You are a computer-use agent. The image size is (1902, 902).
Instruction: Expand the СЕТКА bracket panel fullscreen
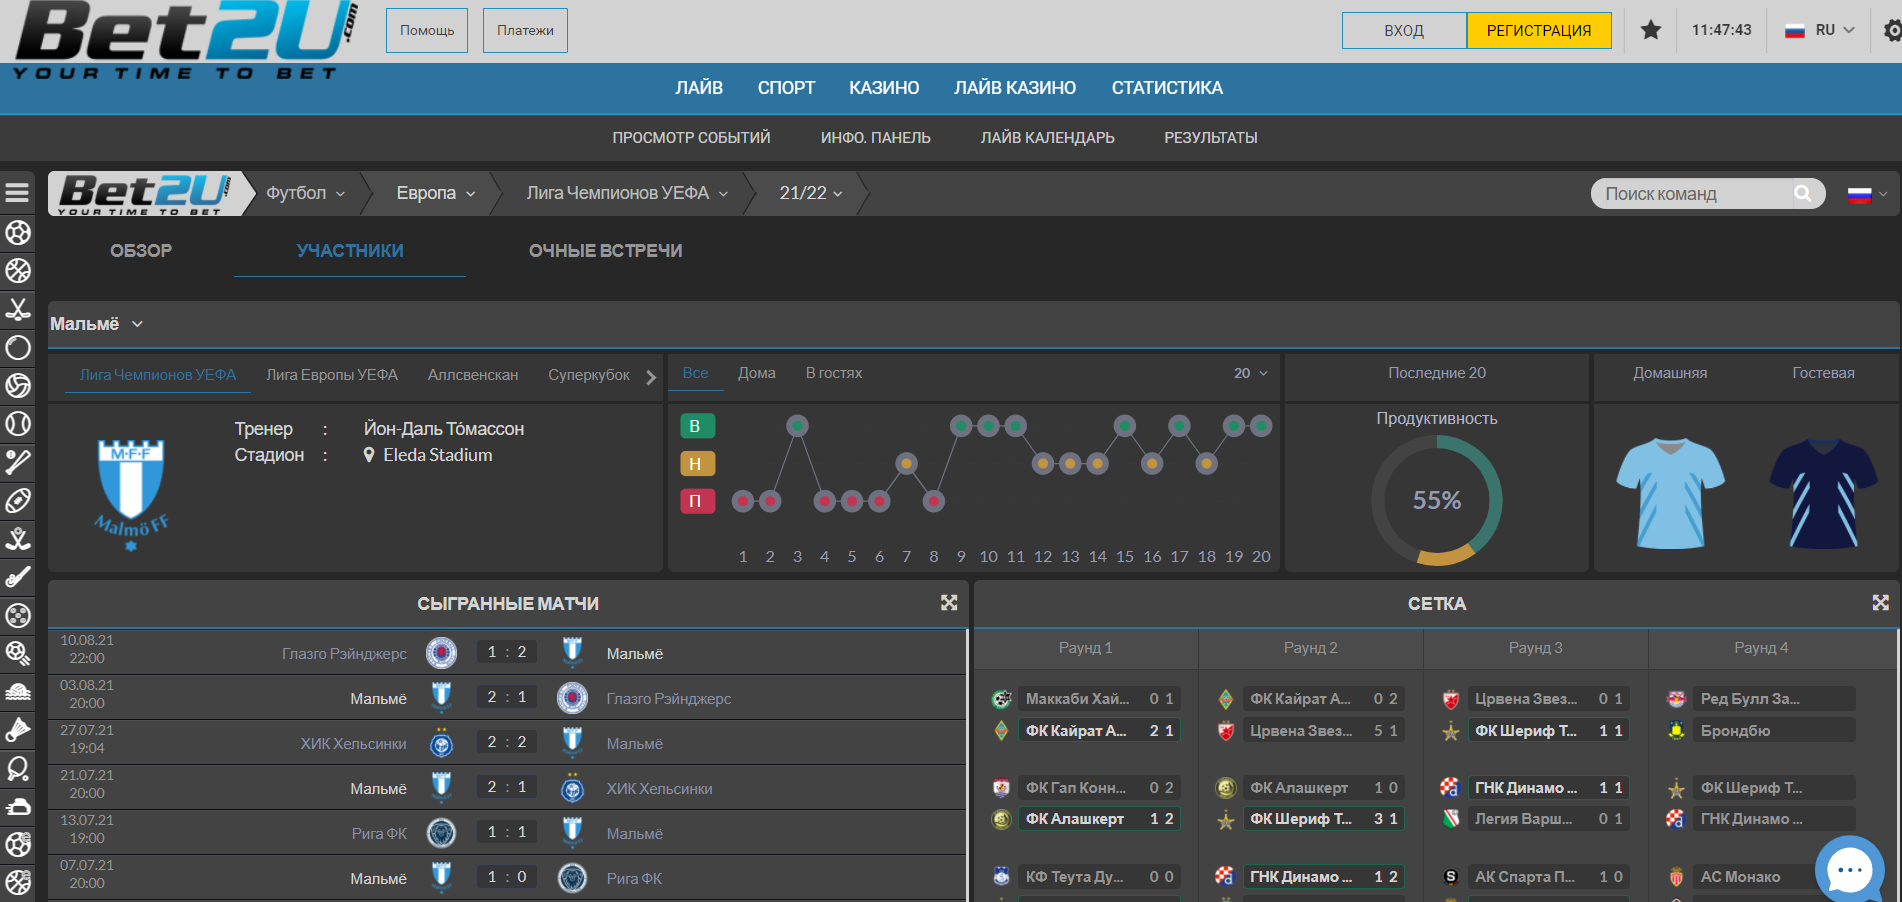coord(1880,603)
